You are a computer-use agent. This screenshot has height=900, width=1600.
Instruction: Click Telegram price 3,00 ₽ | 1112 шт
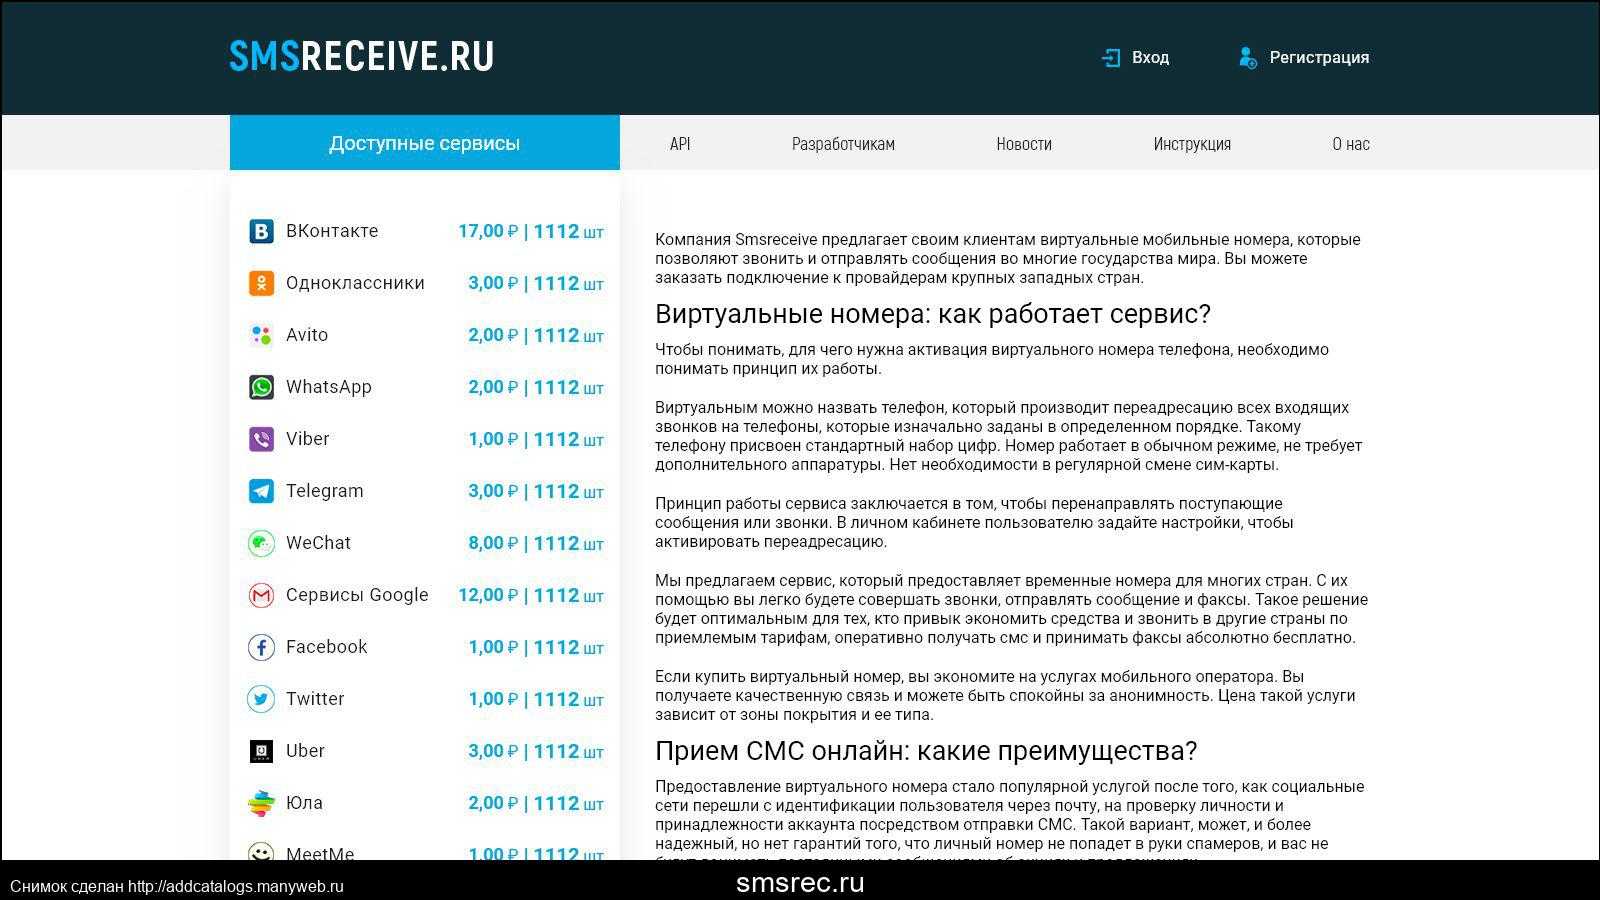coord(536,491)
